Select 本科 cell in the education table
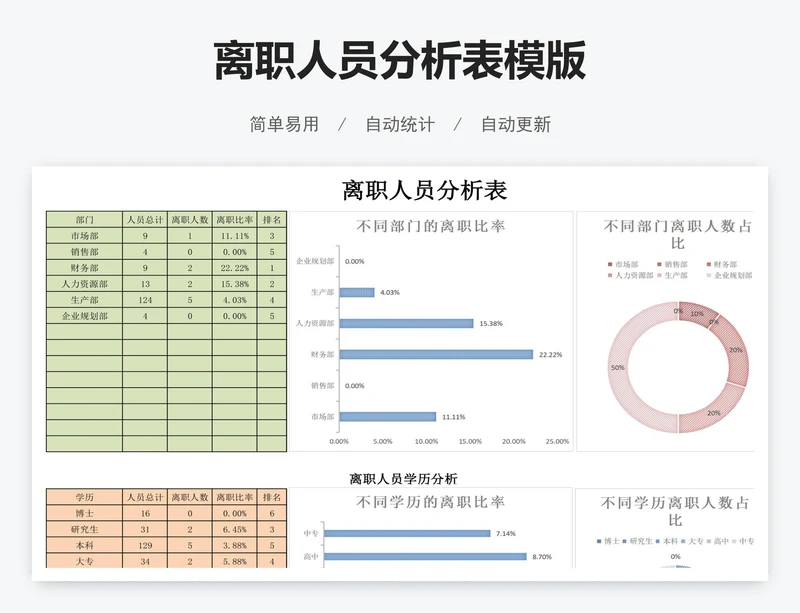 (x=84, y=545)
